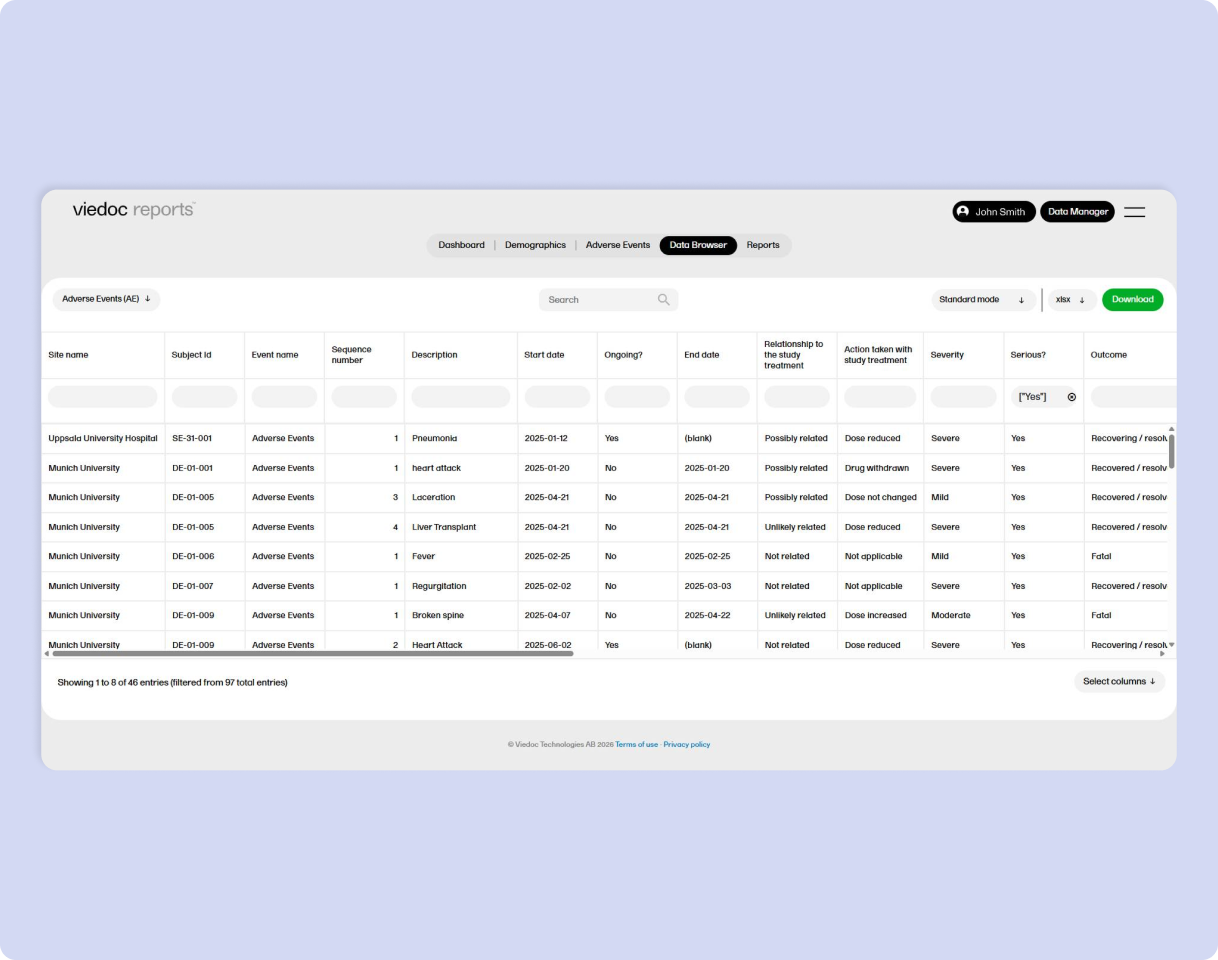The height and width of the screenshot is (960, 1218).
Task: Click the dropdown arrow beside Standard mode
Action: [1021, 299]
